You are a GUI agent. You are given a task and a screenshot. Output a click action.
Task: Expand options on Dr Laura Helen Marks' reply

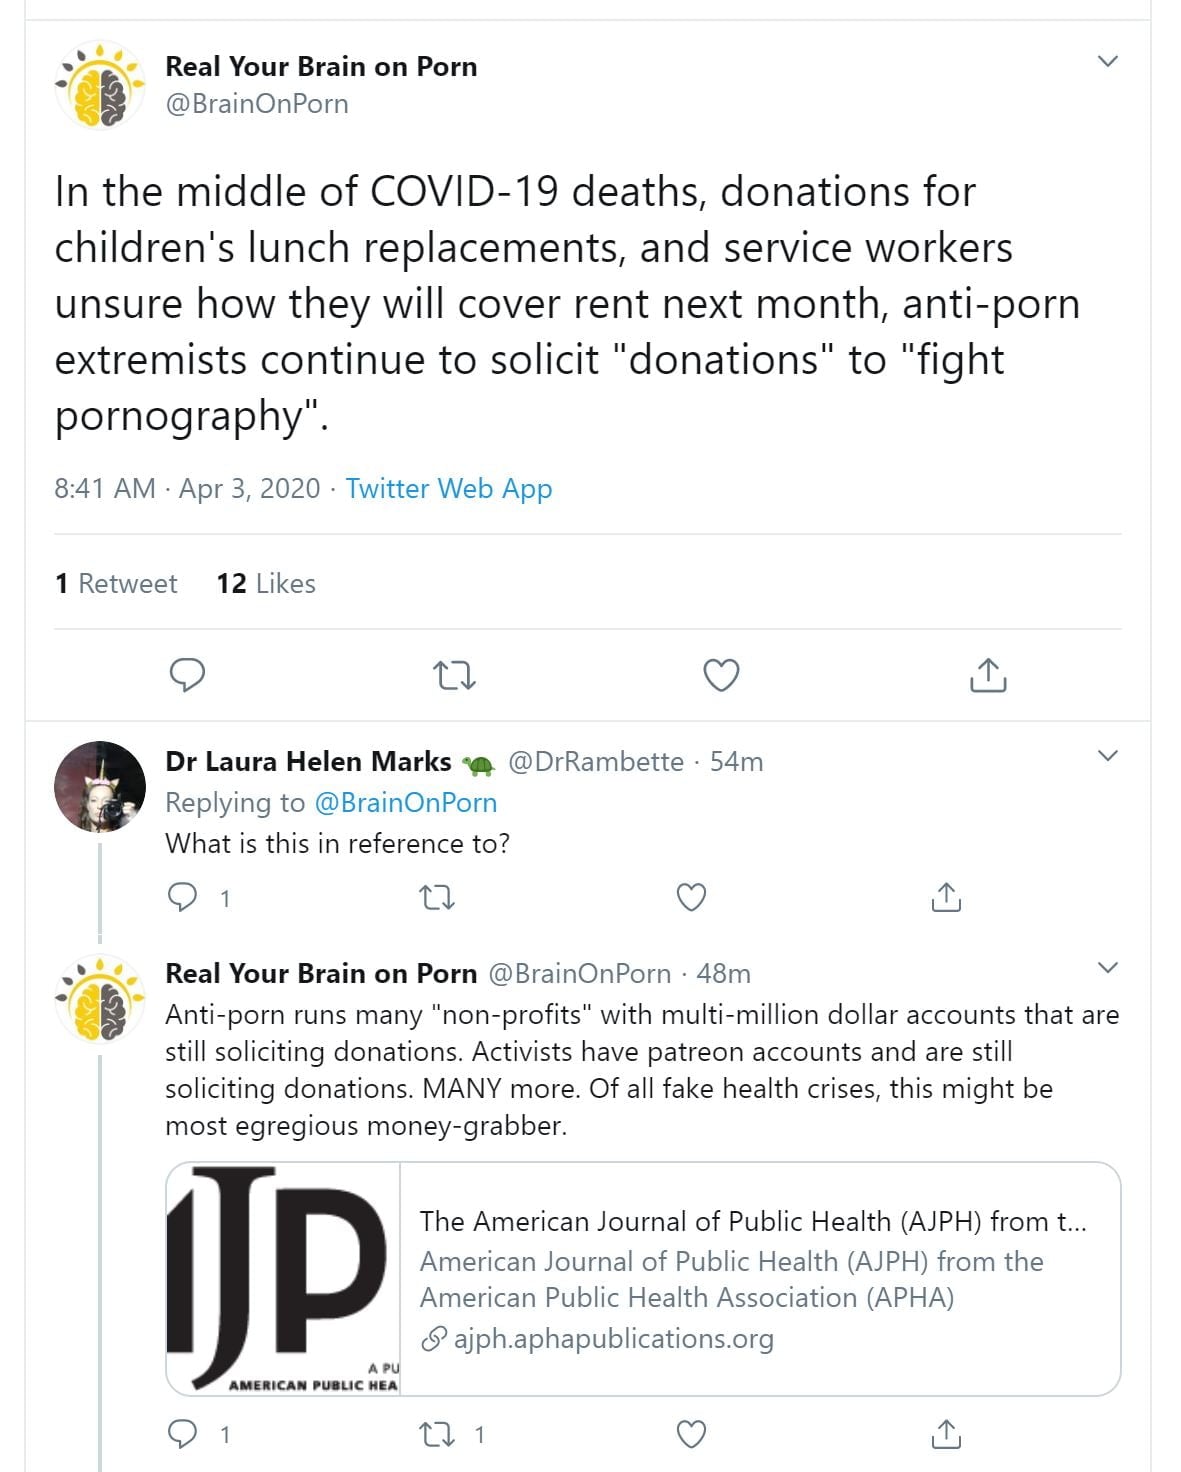1107,755
